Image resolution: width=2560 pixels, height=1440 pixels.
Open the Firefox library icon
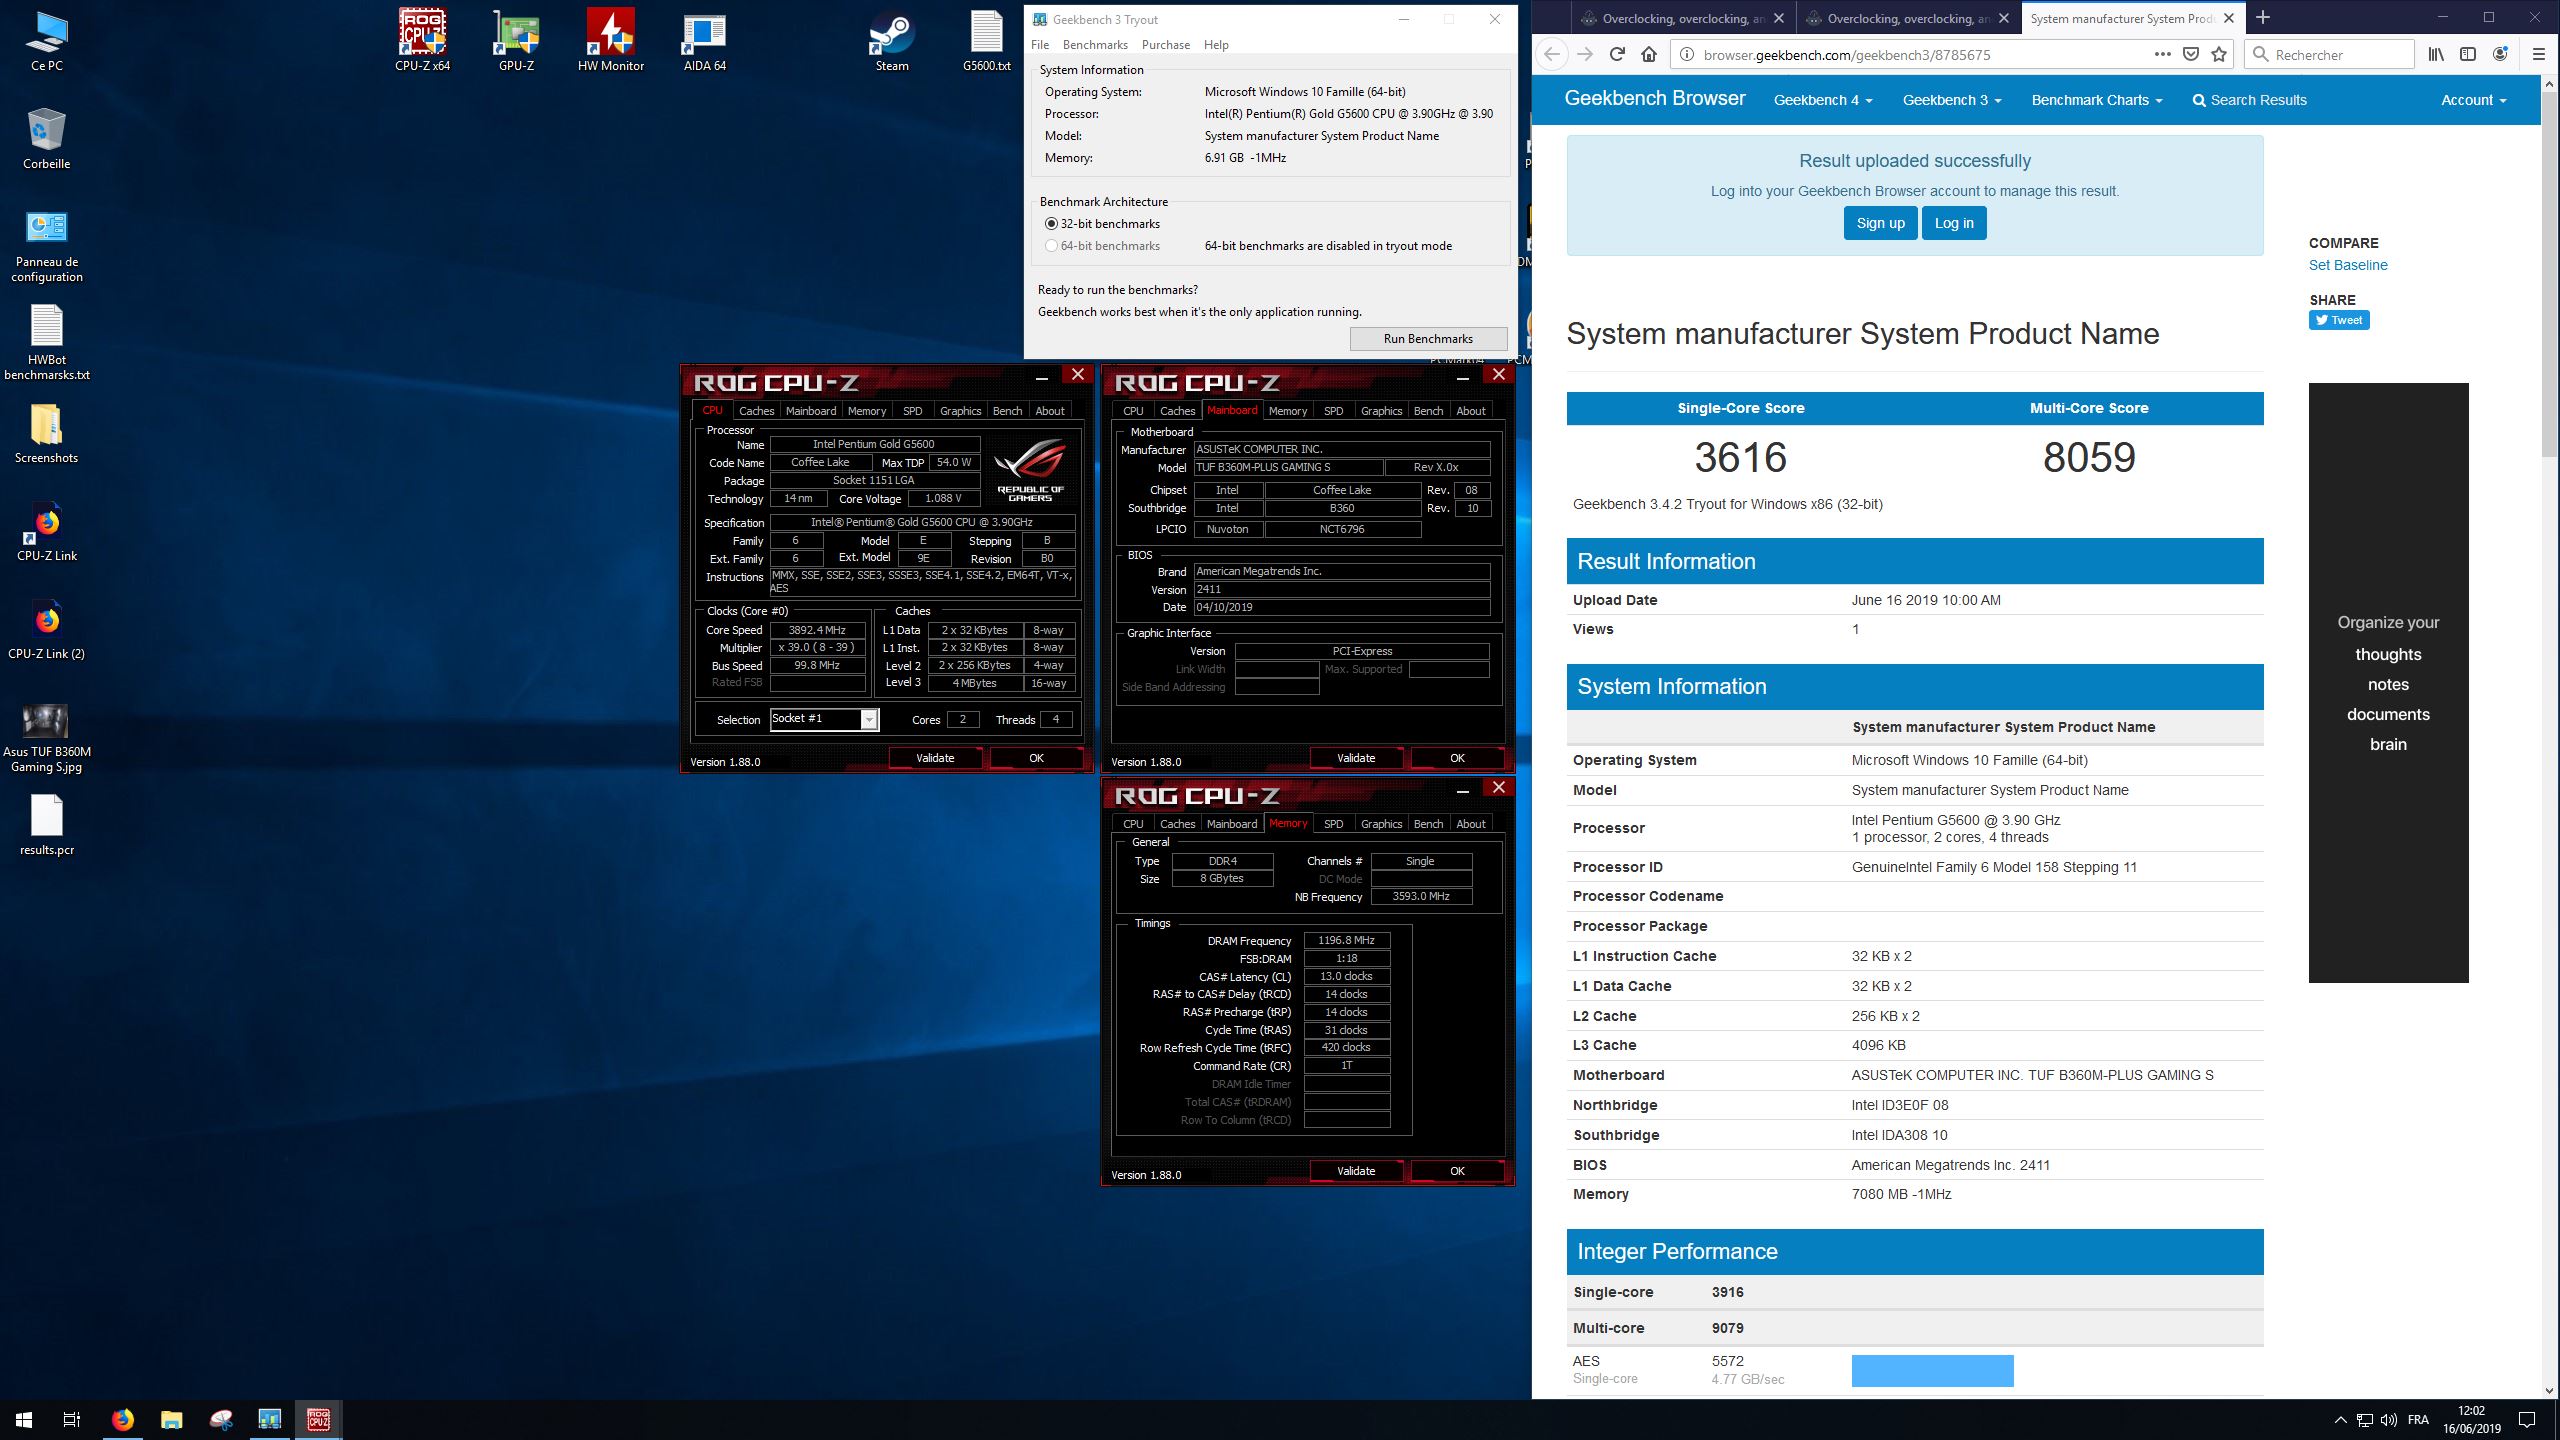(2436, 55)
